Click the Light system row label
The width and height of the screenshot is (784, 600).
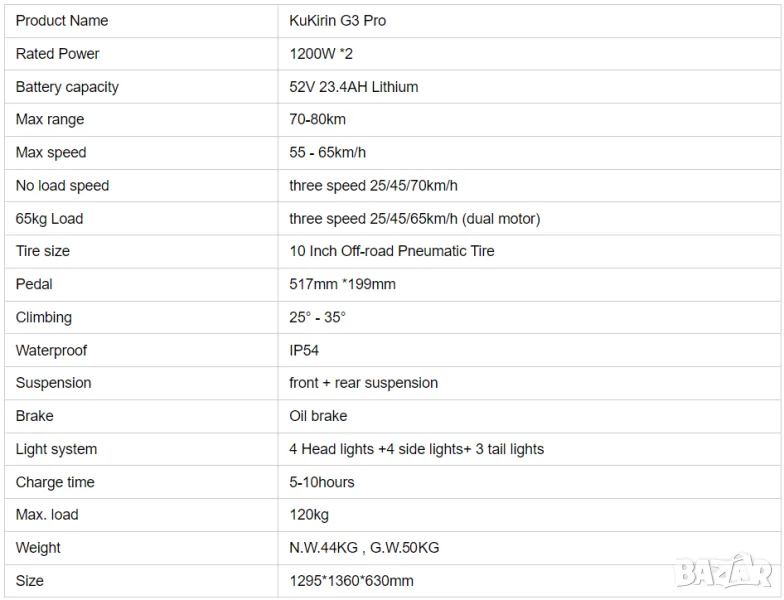click(56, 449)
